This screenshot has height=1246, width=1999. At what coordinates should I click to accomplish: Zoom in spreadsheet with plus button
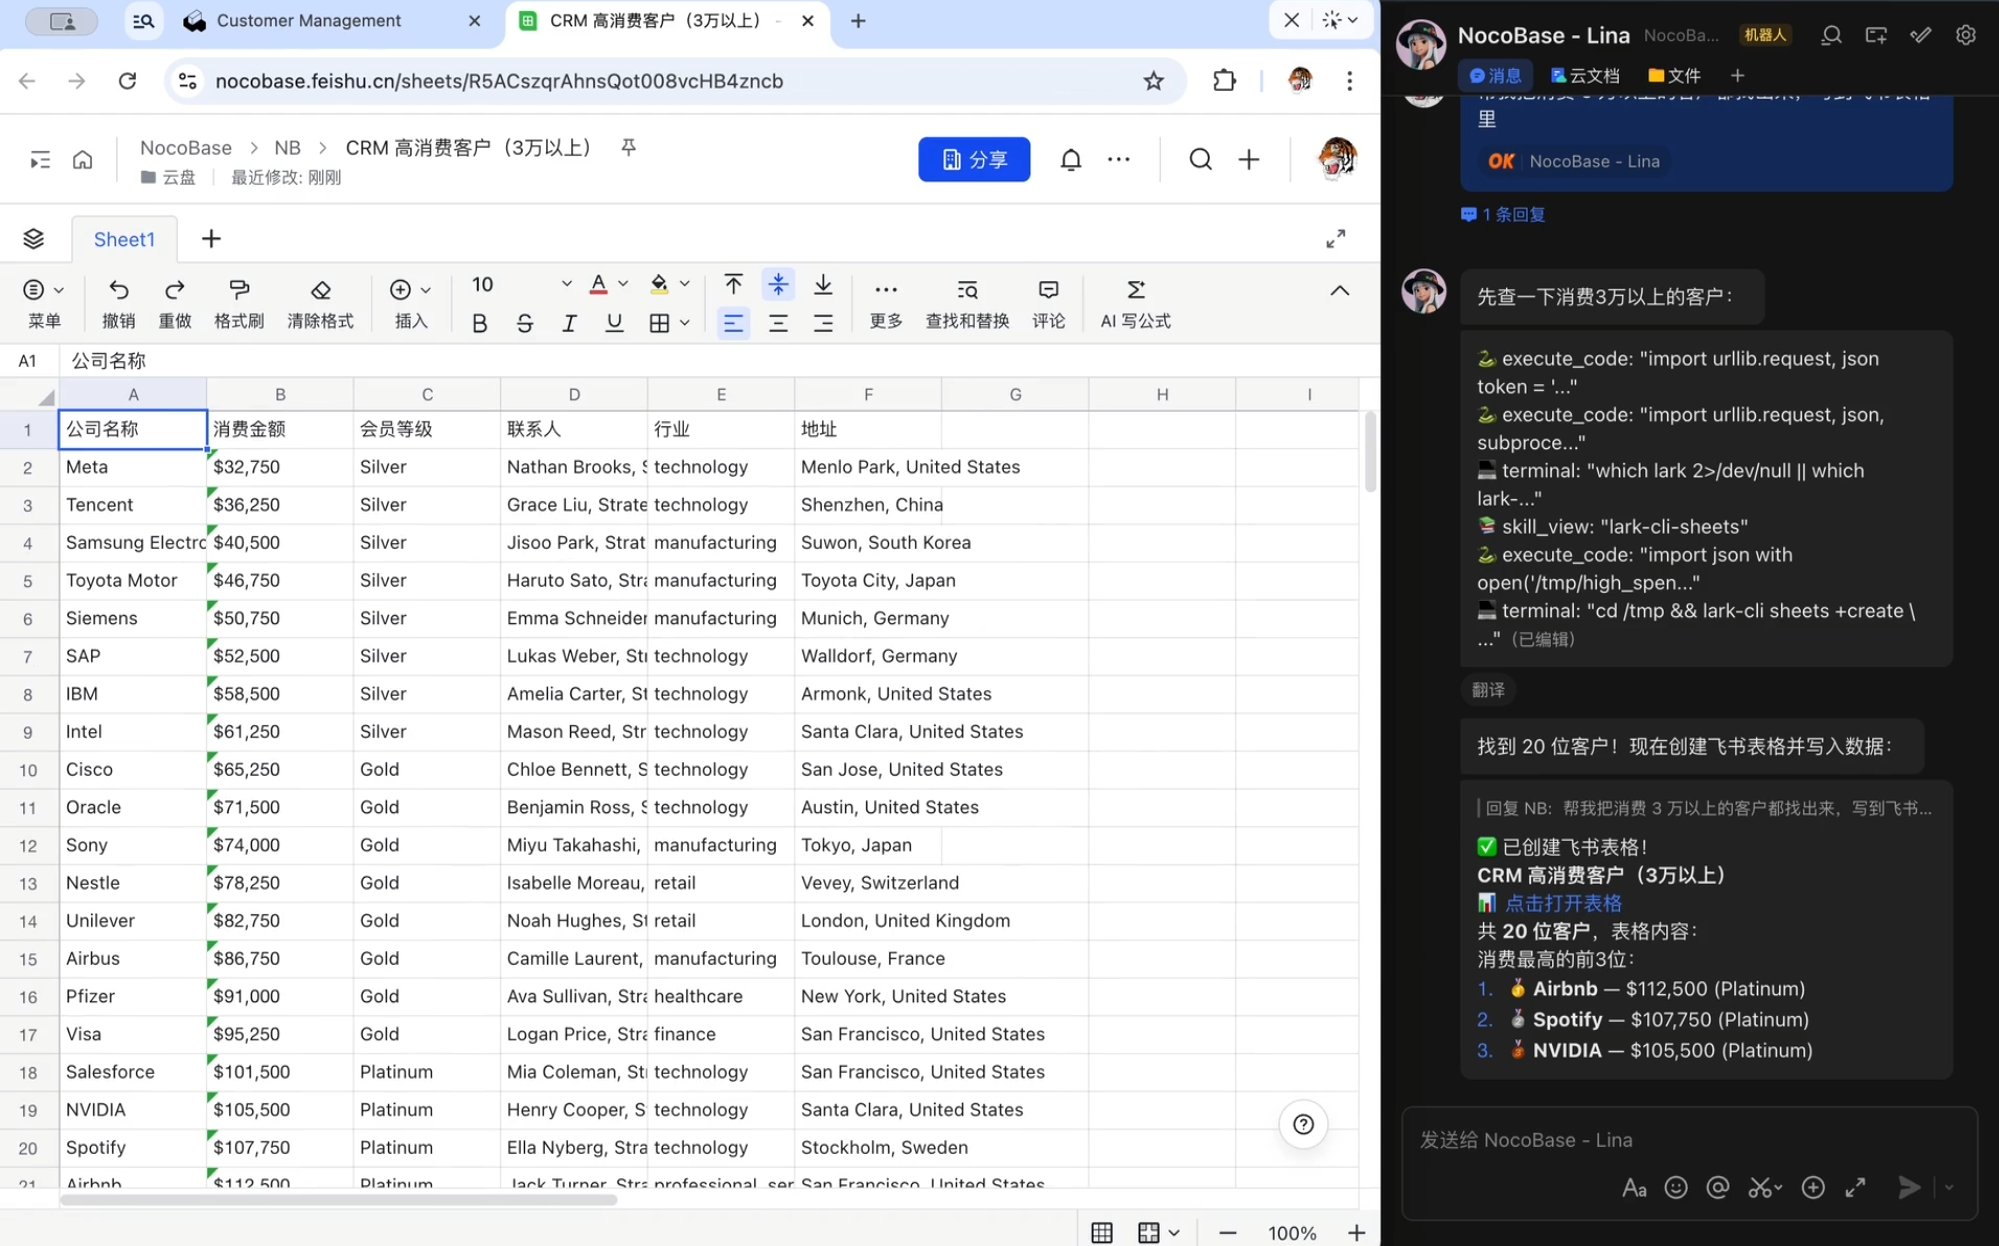point(1356,1233)
